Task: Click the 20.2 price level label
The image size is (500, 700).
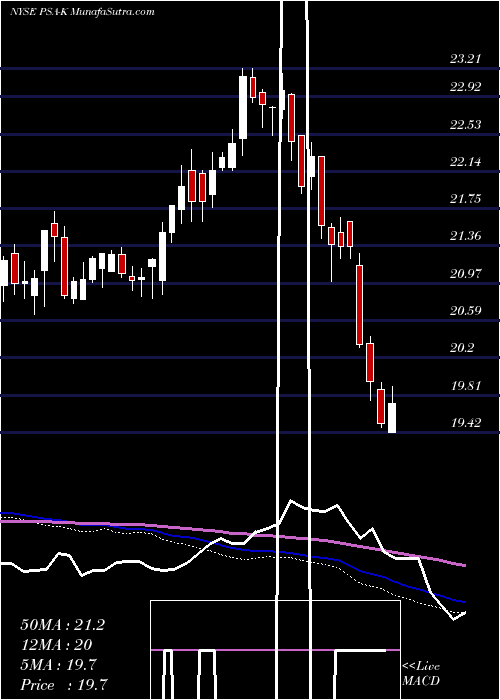Action: tap(462, 348)
